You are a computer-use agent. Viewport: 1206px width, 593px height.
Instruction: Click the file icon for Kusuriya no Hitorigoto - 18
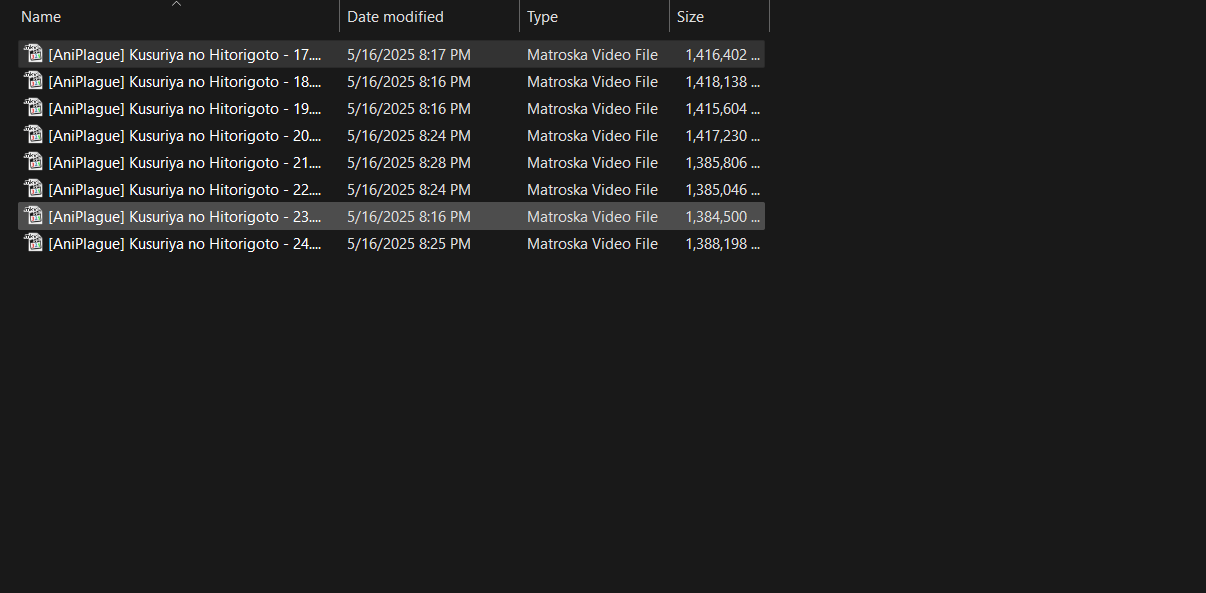pyautogui.click(x=33, y=81)
